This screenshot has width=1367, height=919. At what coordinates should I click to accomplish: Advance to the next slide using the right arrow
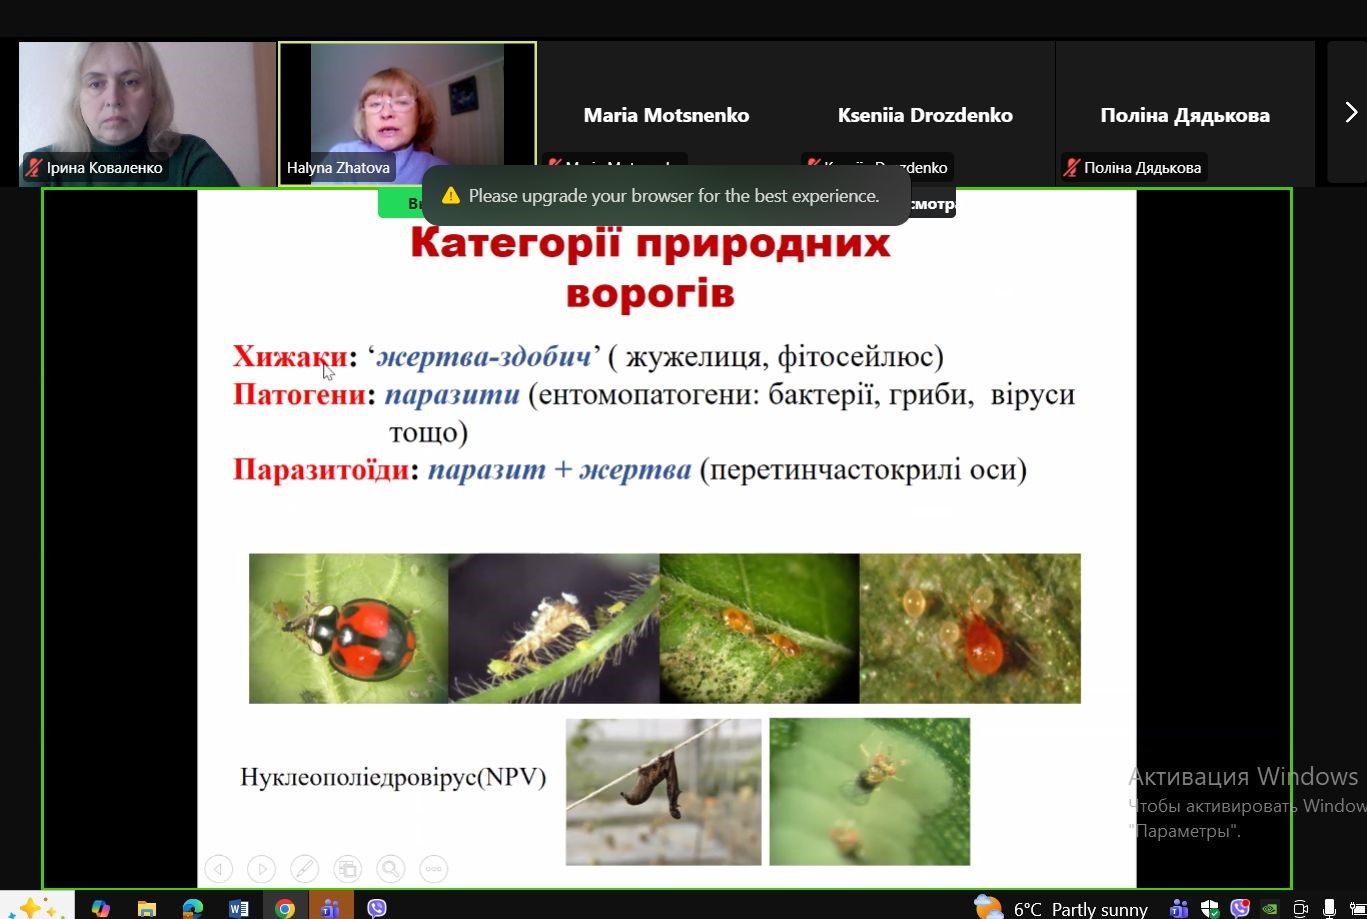pyautogui.click(x=261, y=869)
